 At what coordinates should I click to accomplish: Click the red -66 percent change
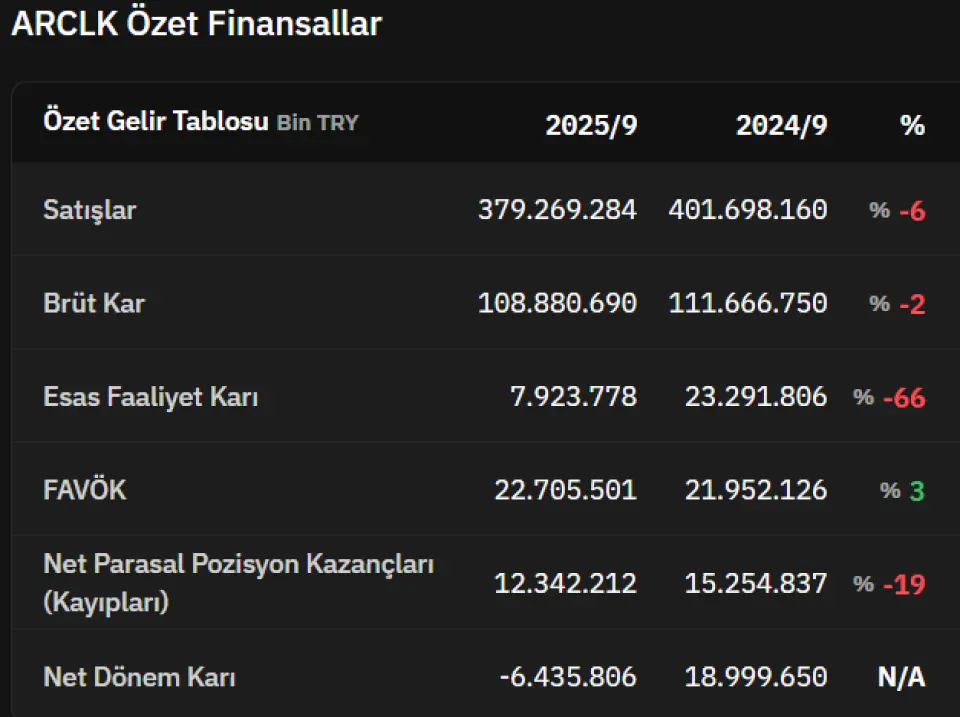(904, 398)
